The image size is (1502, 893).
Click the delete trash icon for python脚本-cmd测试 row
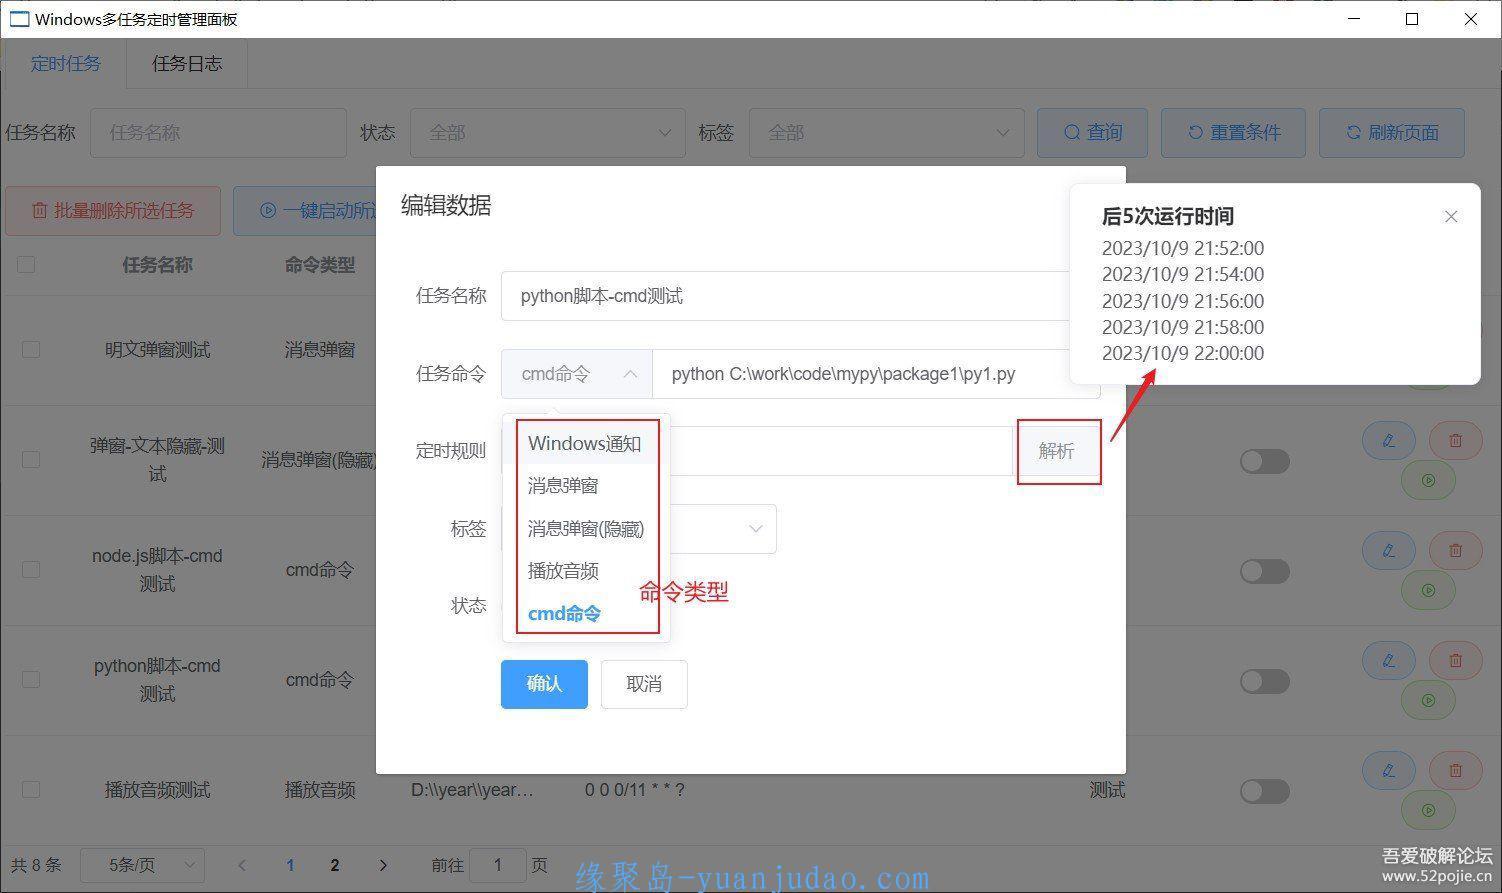point(1455,660)
